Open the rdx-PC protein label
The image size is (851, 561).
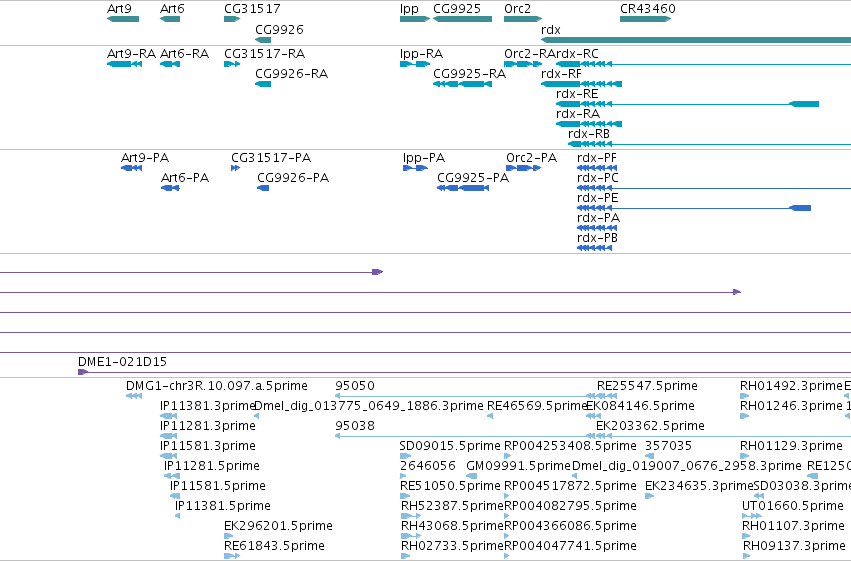point(598,178)
